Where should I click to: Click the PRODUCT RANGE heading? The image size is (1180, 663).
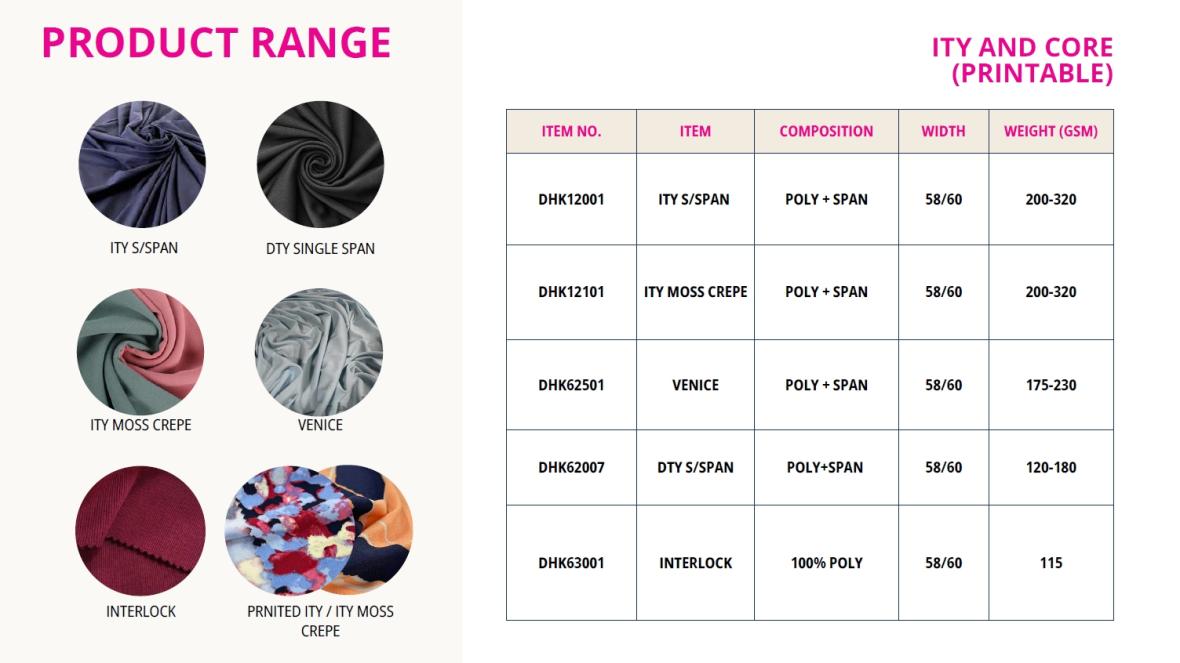tap(216, 43)
